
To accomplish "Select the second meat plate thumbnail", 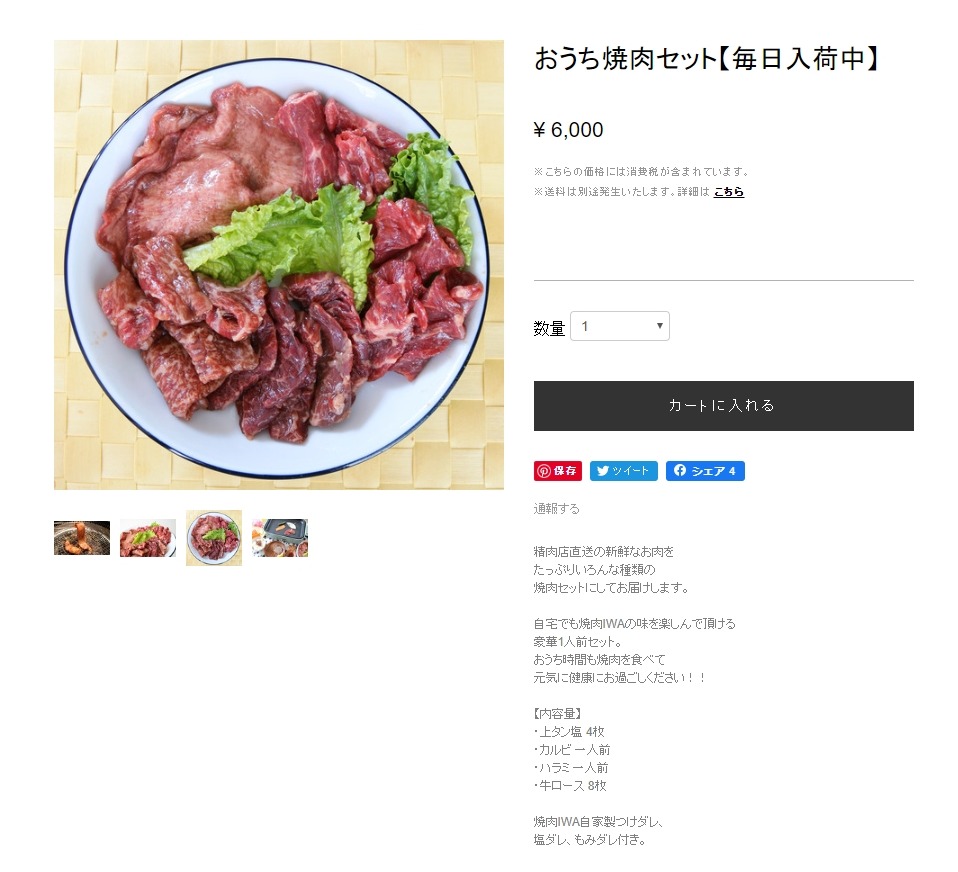I will click(148, 538).
